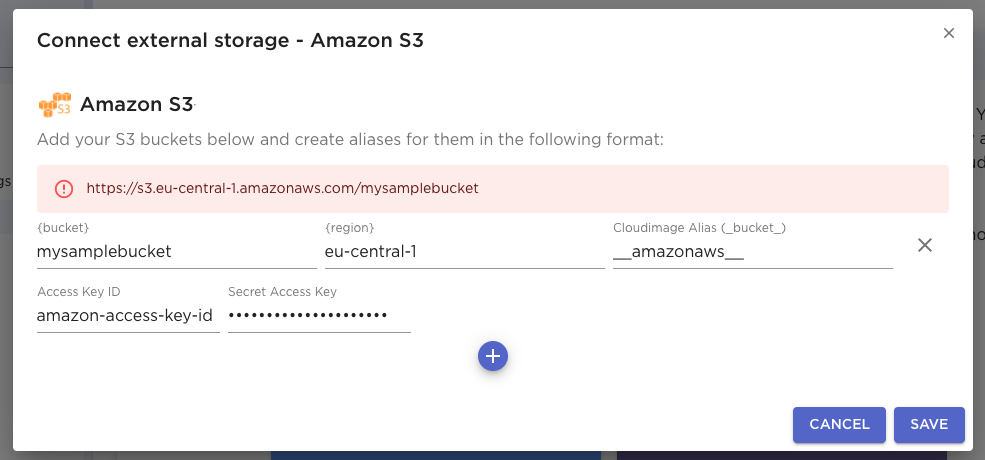Click the dialog title text
The width and height of the screenshot is (985, 460).
(230, 40)
